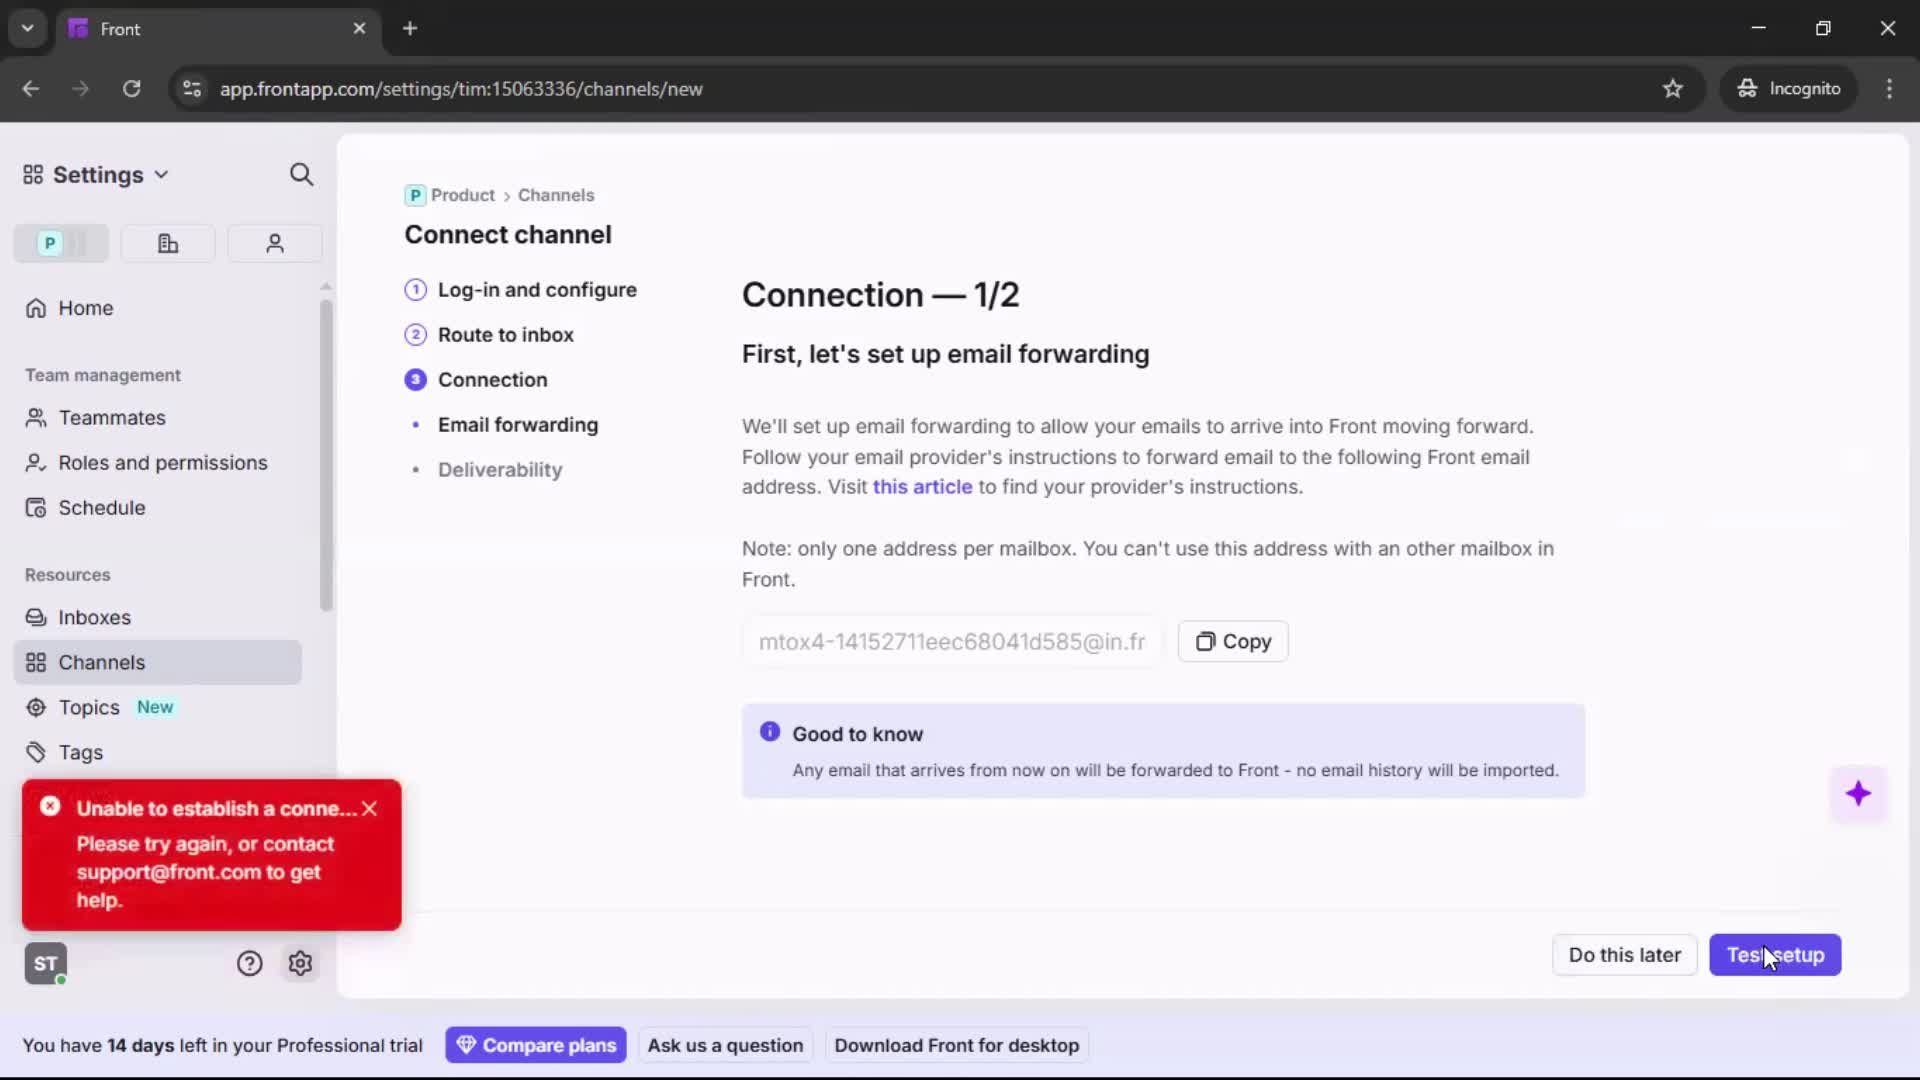The height and width of the screenshot is (1080, 1920).
Task: Navigate to Channels in the sidebar
Action: point(100,662)
